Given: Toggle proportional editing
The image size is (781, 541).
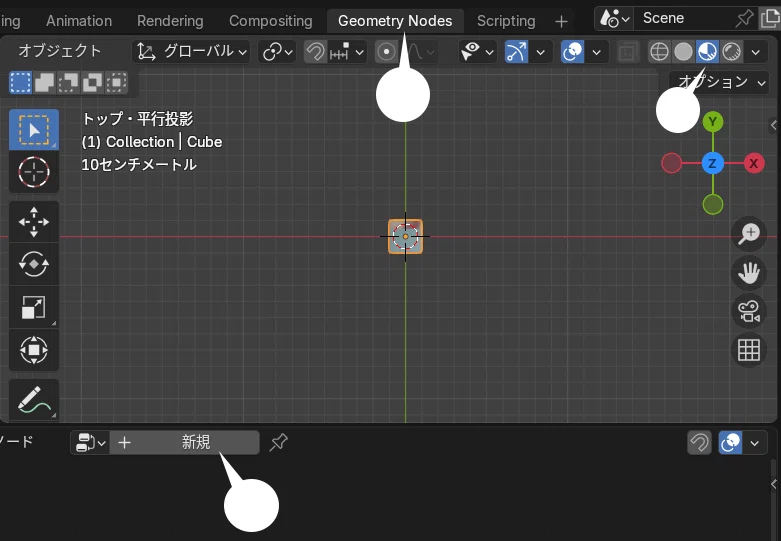Looking at the screenshot, I should 386,51.
